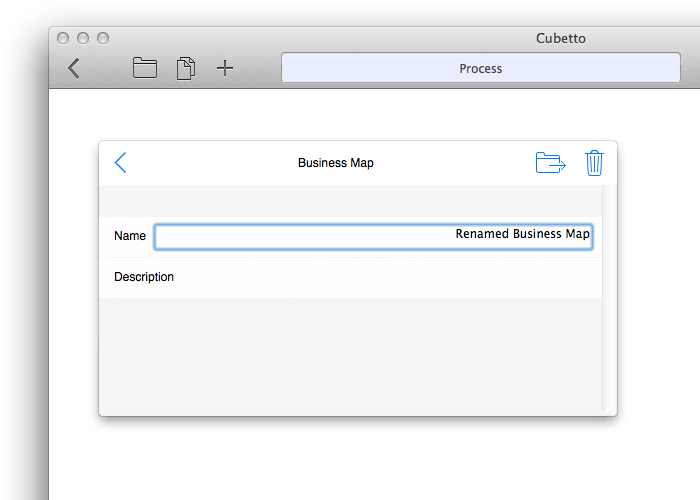Minimize the Cubetto window

pos(83,38)
